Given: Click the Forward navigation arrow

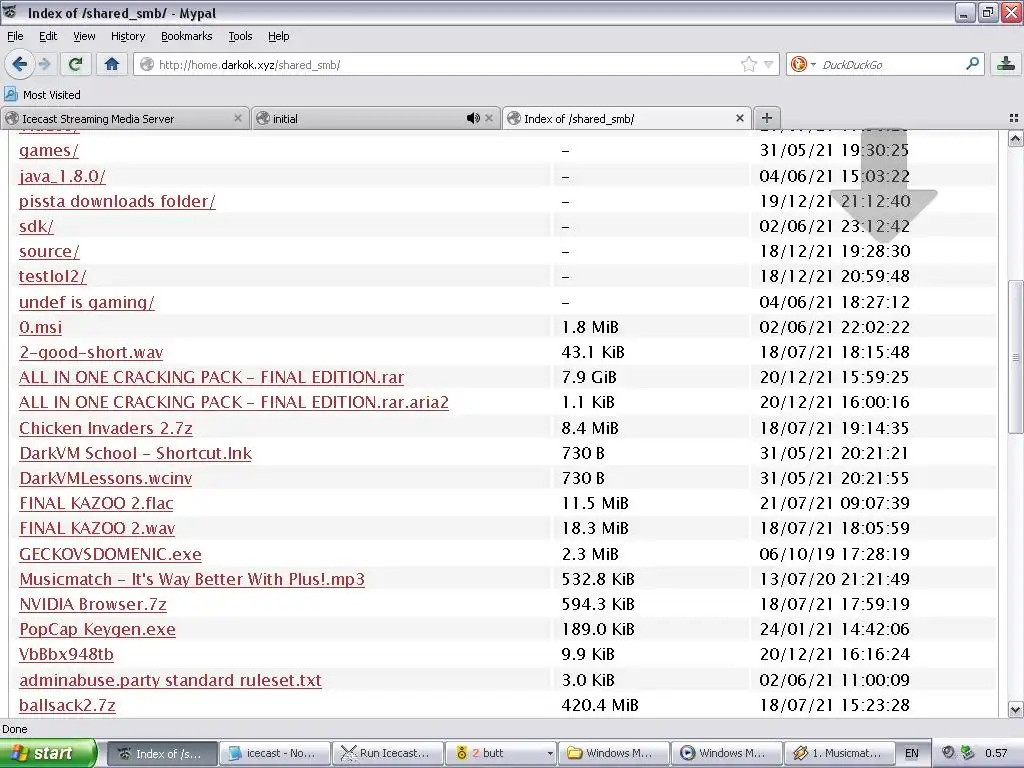Looking at the screenshot, I should click(44, 64).
